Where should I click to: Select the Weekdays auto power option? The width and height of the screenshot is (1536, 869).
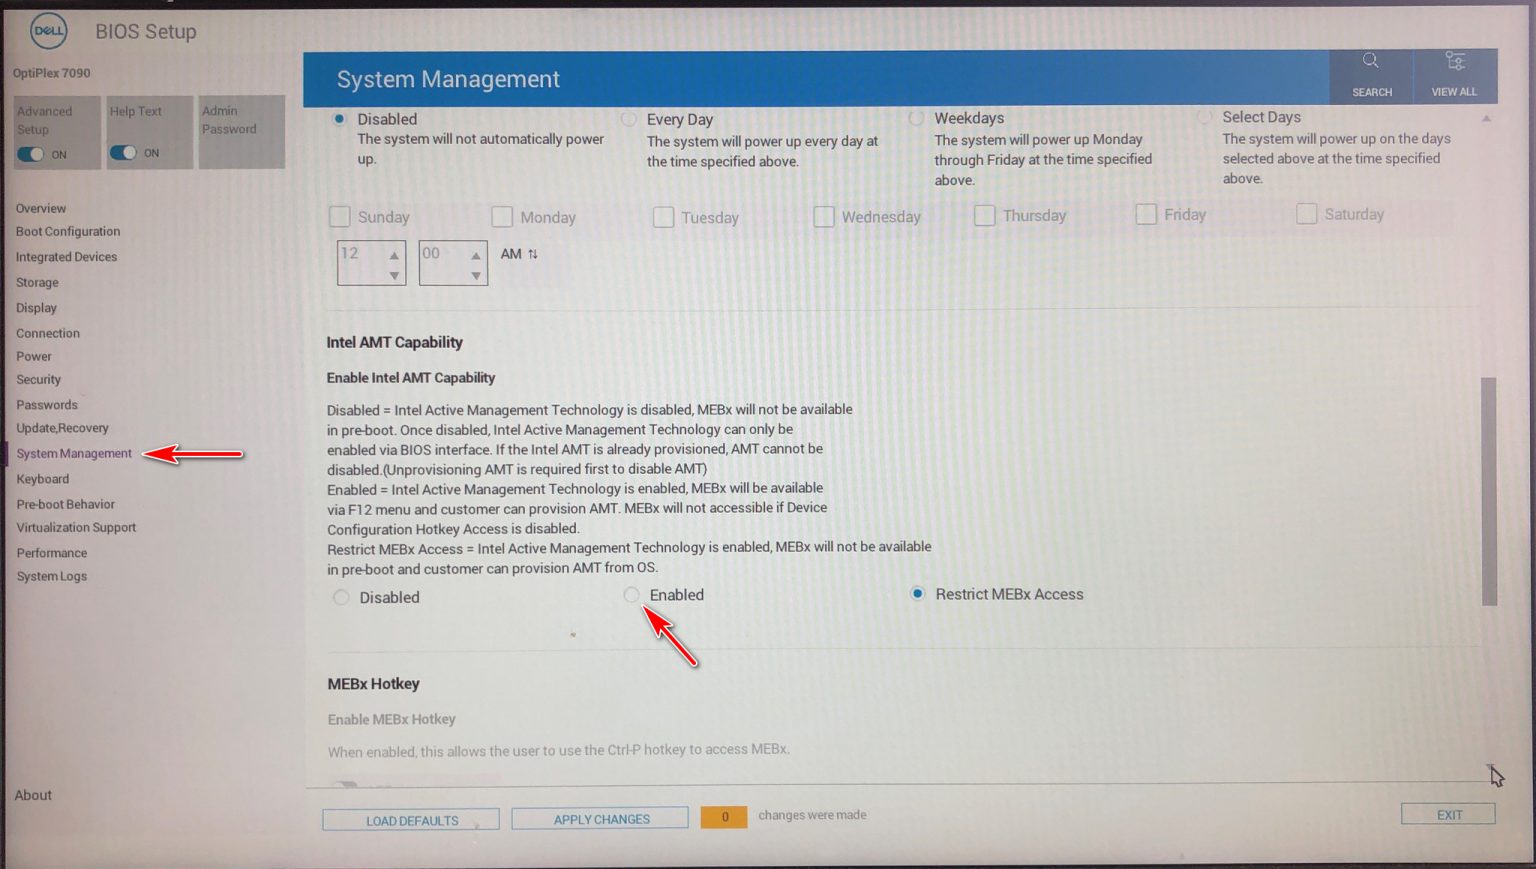click(917, 117)
